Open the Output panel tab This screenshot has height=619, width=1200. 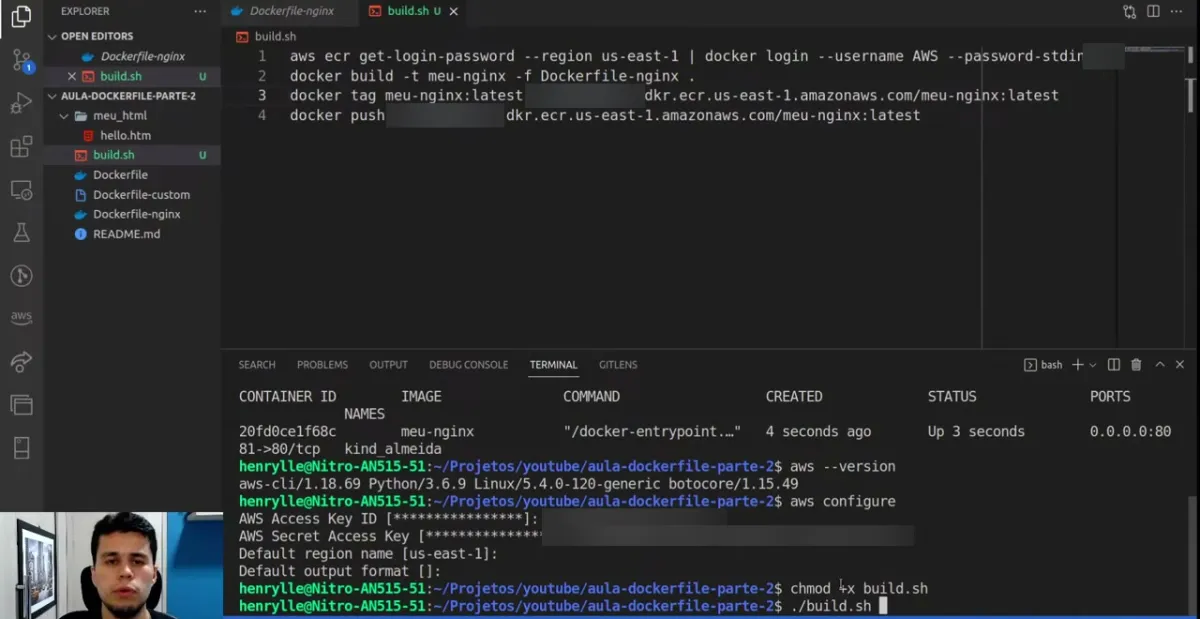[388, 365]
